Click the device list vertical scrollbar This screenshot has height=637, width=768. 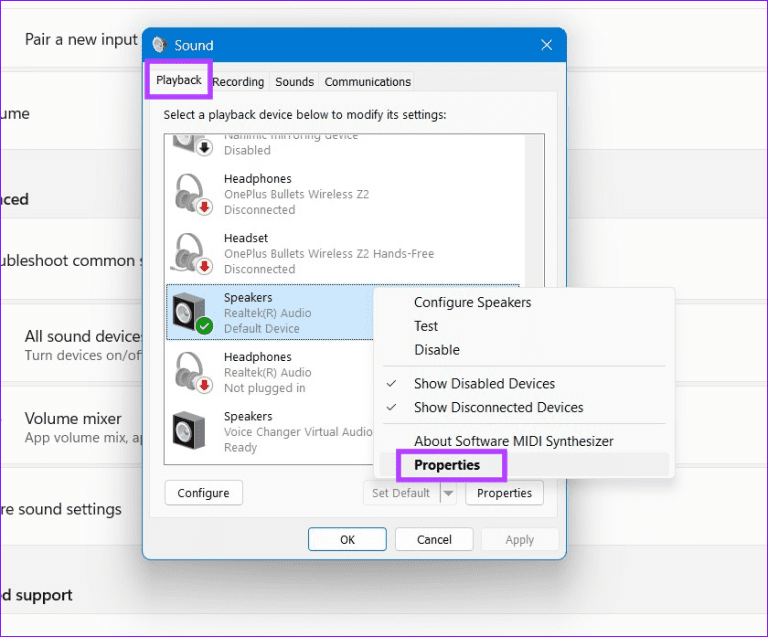click(535, 300)
